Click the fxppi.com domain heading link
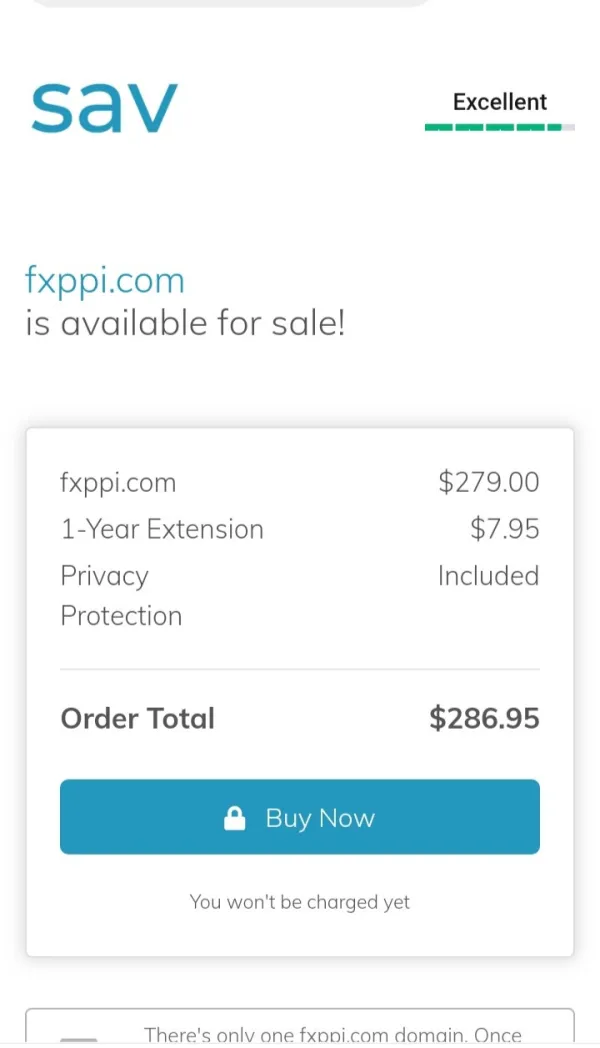This screenshot has width=600, height=1048. pos(105,280)
